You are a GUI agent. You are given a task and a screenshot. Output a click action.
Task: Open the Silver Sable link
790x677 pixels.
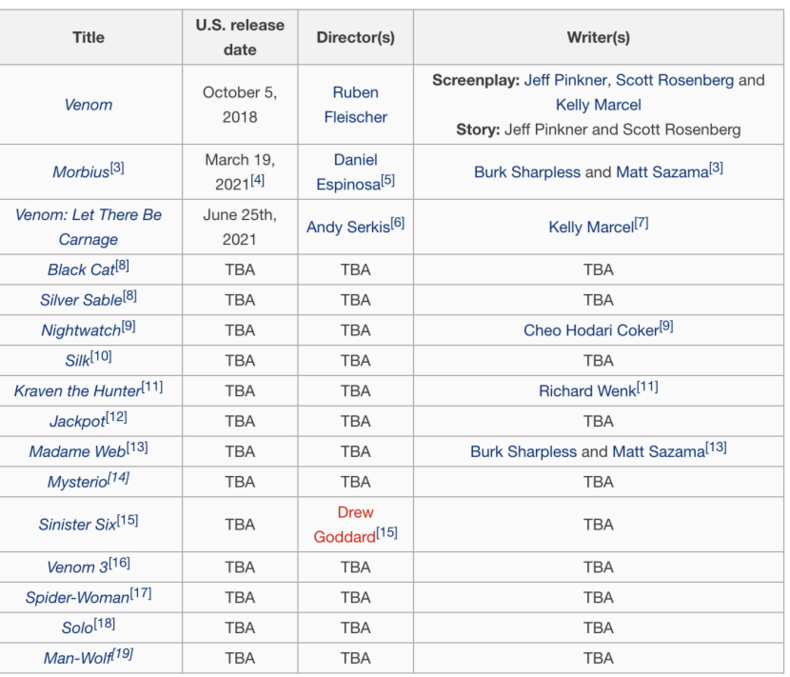click(81, 300)
